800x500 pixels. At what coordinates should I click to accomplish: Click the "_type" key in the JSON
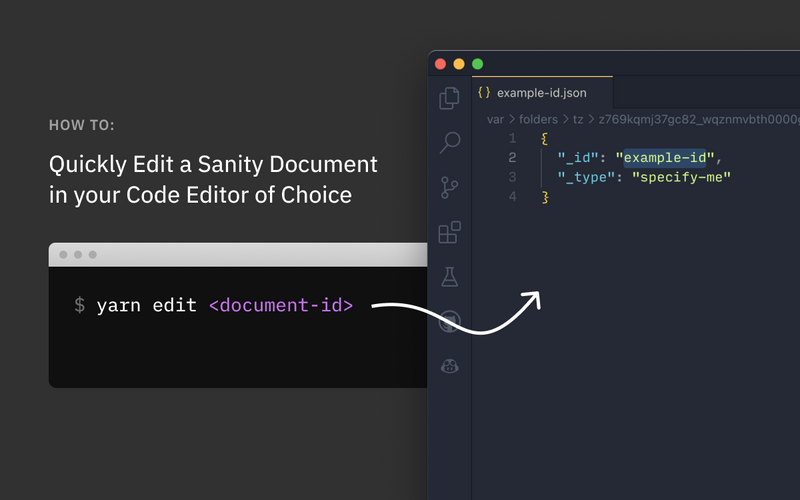[586, 177]
